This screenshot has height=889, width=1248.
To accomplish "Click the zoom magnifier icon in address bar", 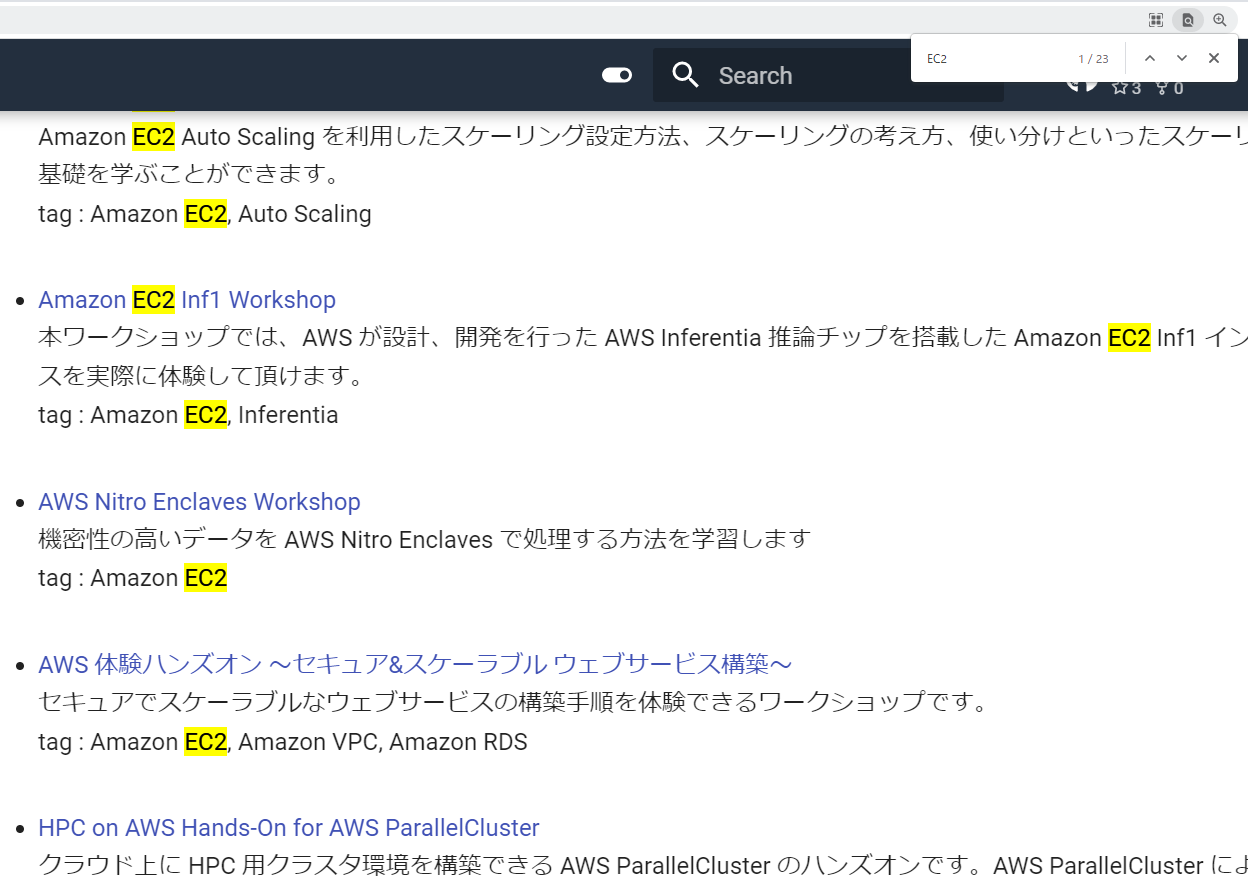I will point(1220,20).
